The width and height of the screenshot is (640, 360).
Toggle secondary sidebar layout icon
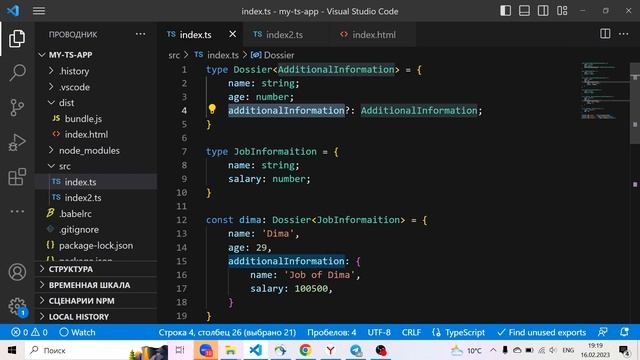[543, 11]
